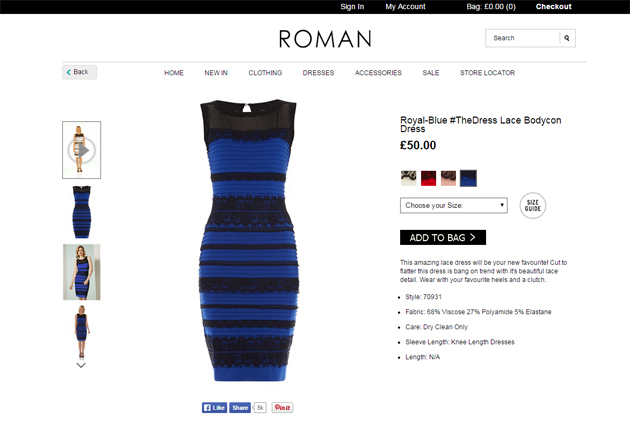Share the dress via Facebook Share button
Screen dimensions: 630x427
point(240,408)
